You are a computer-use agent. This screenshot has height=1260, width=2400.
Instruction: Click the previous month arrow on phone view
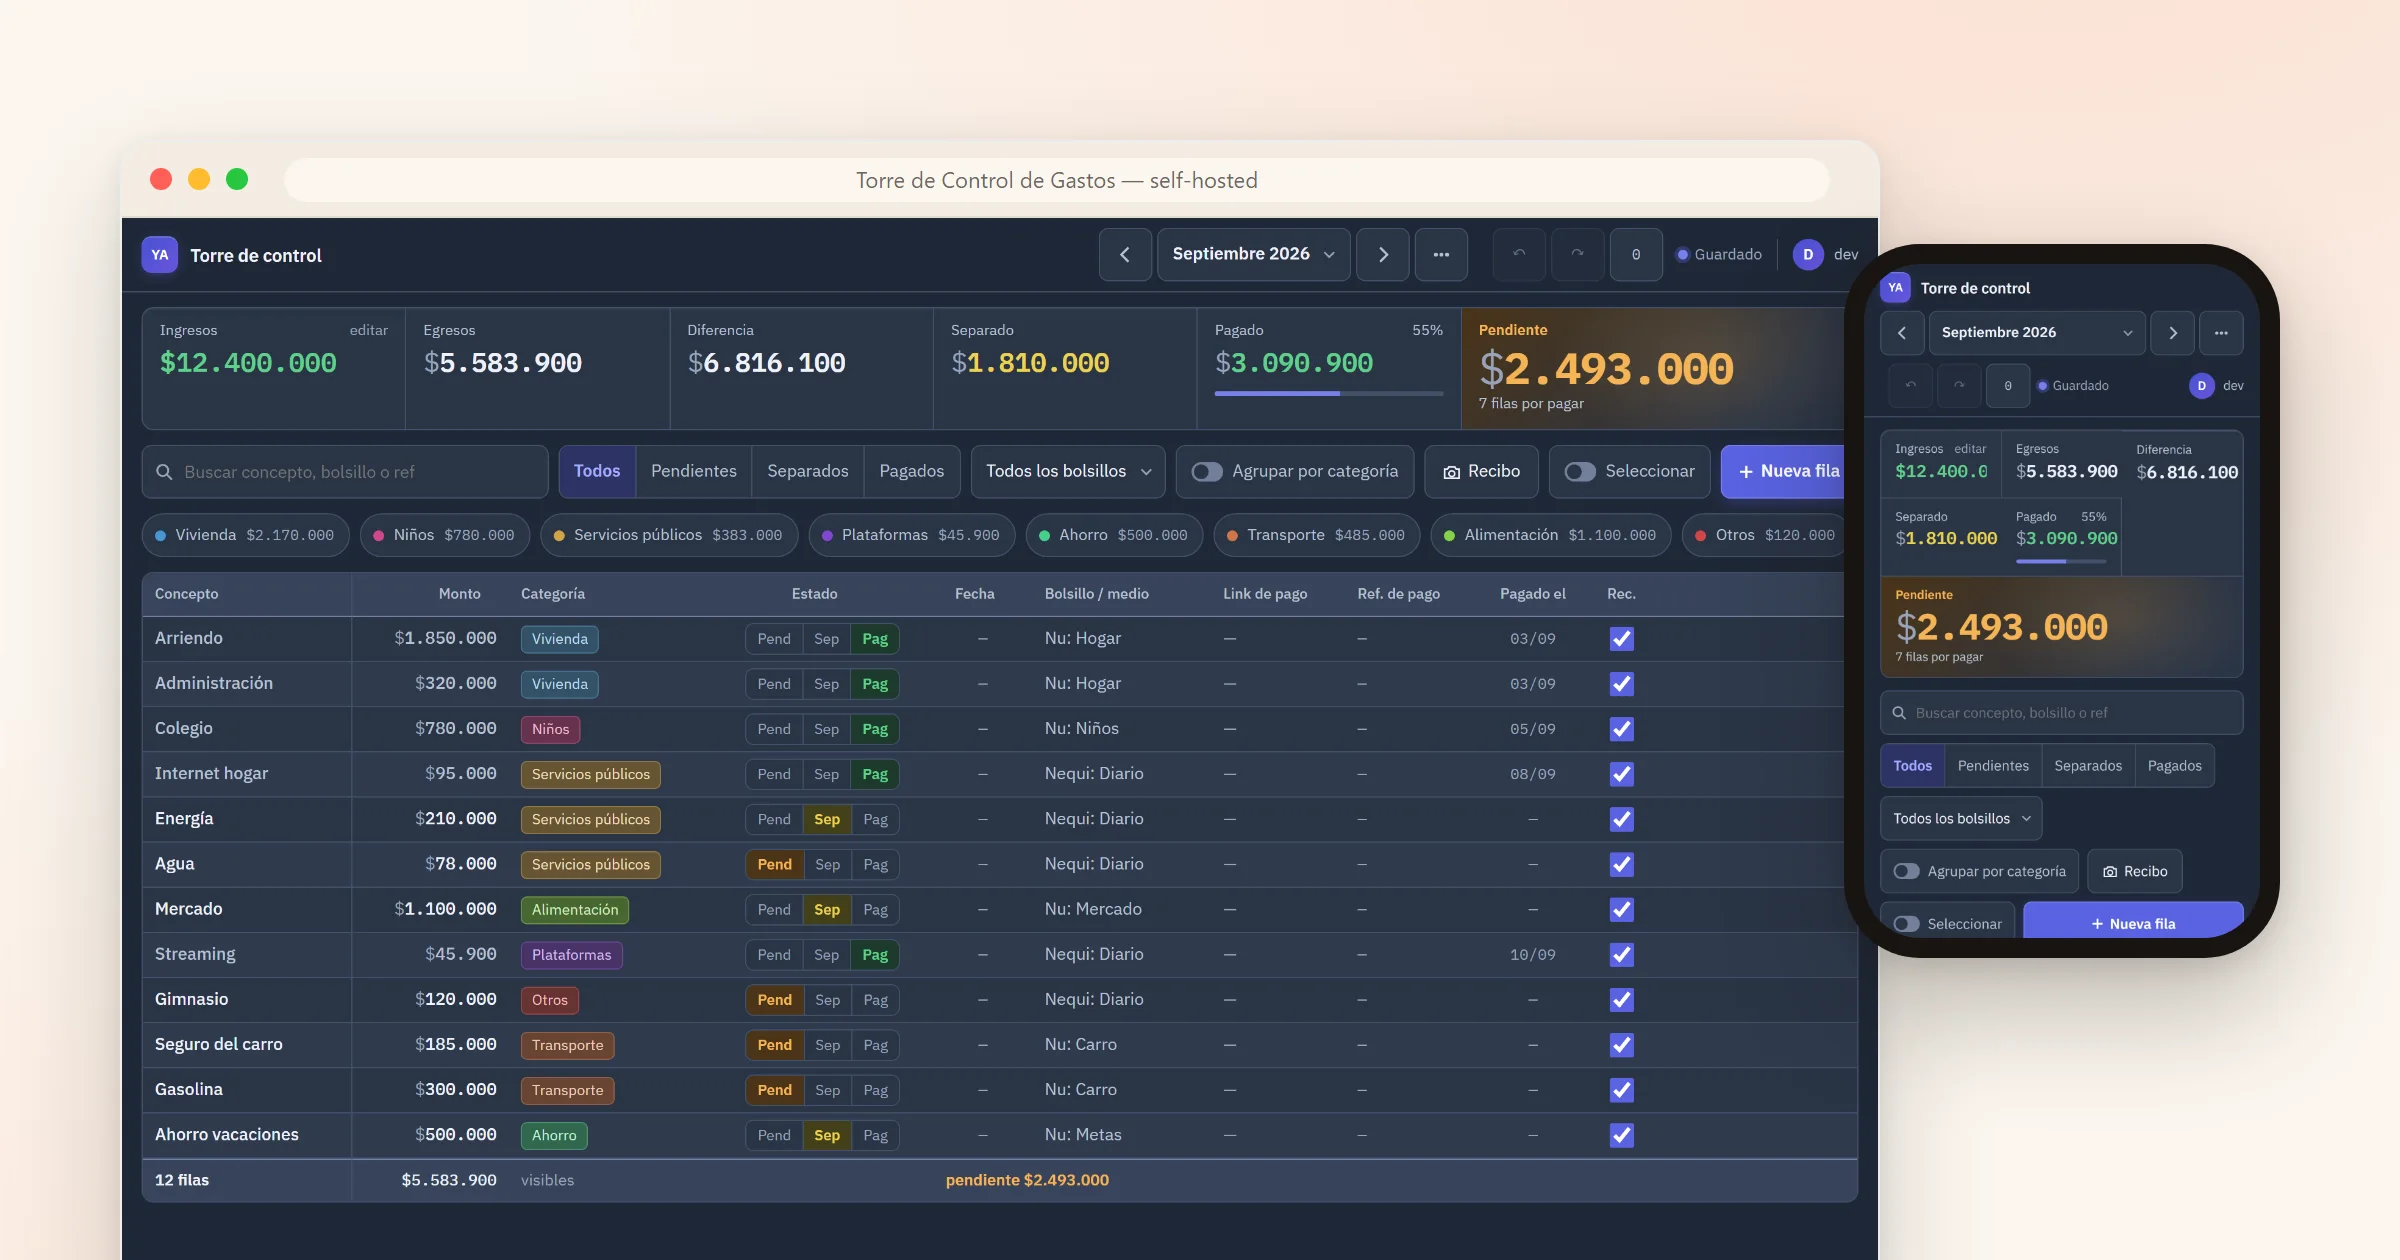1902,333
